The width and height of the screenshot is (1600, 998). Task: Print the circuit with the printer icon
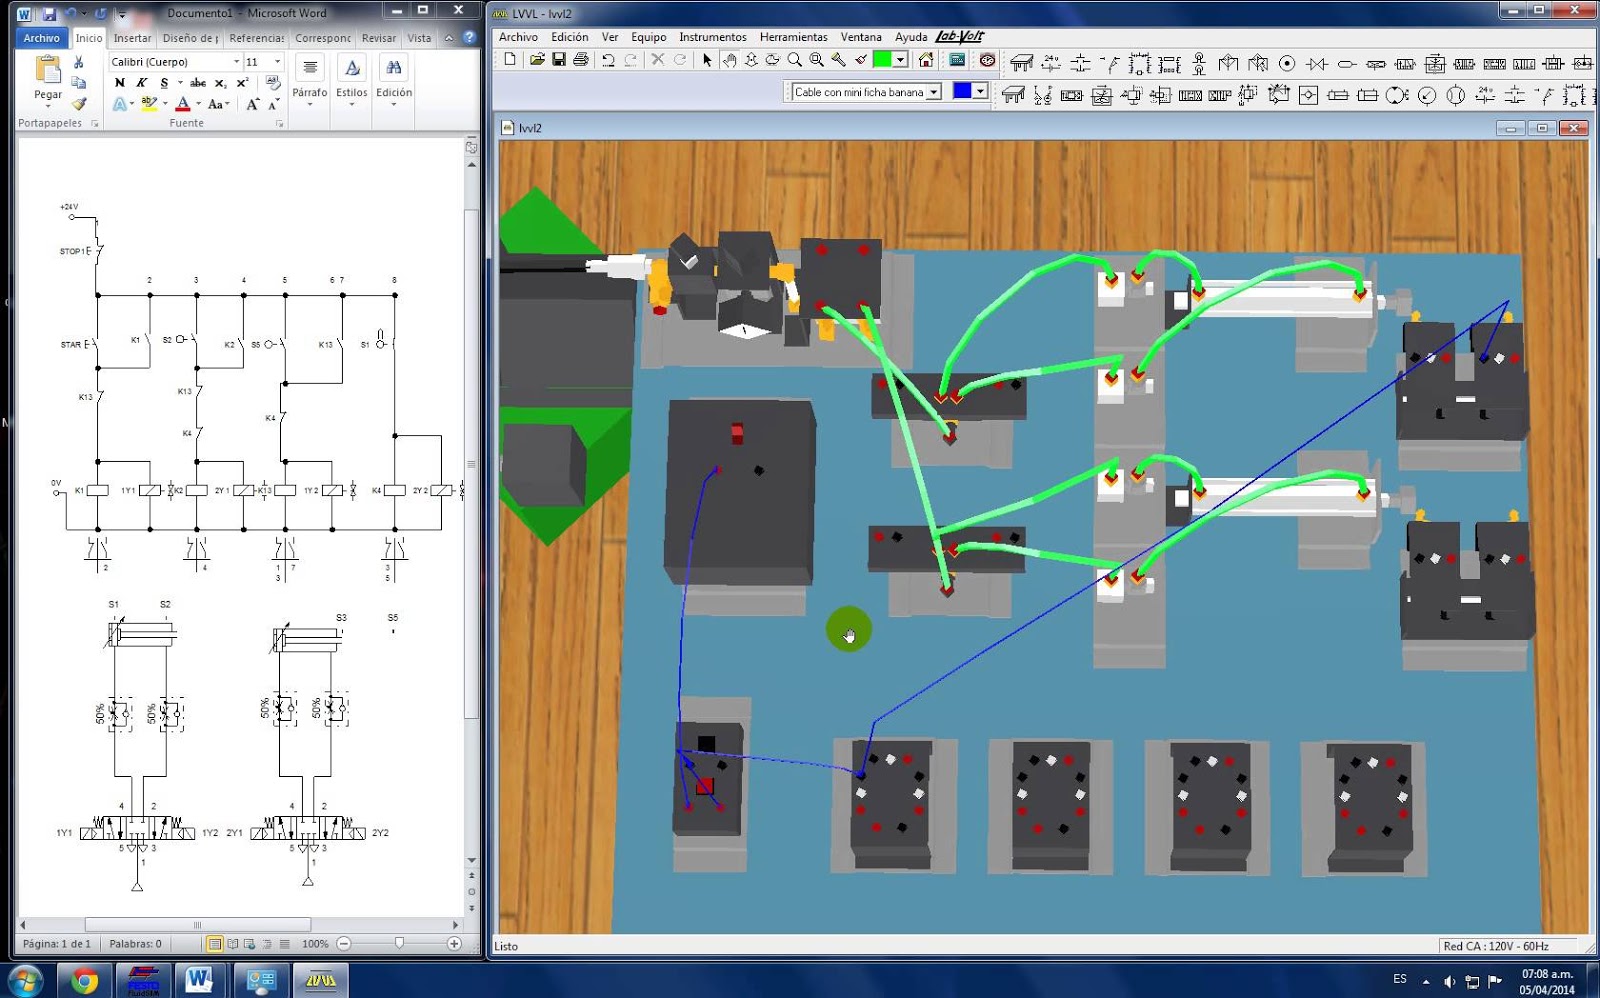(581, 61)
